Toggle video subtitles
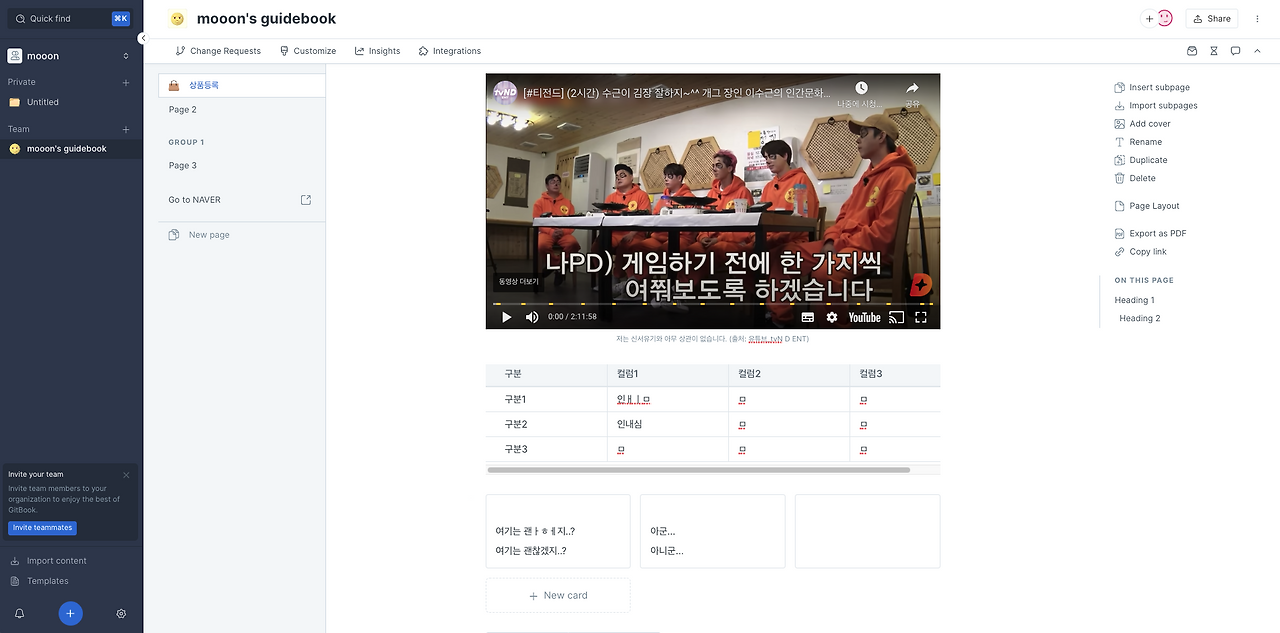The width and height of the screenshot is (1280, 633). (x=808, y=317)
